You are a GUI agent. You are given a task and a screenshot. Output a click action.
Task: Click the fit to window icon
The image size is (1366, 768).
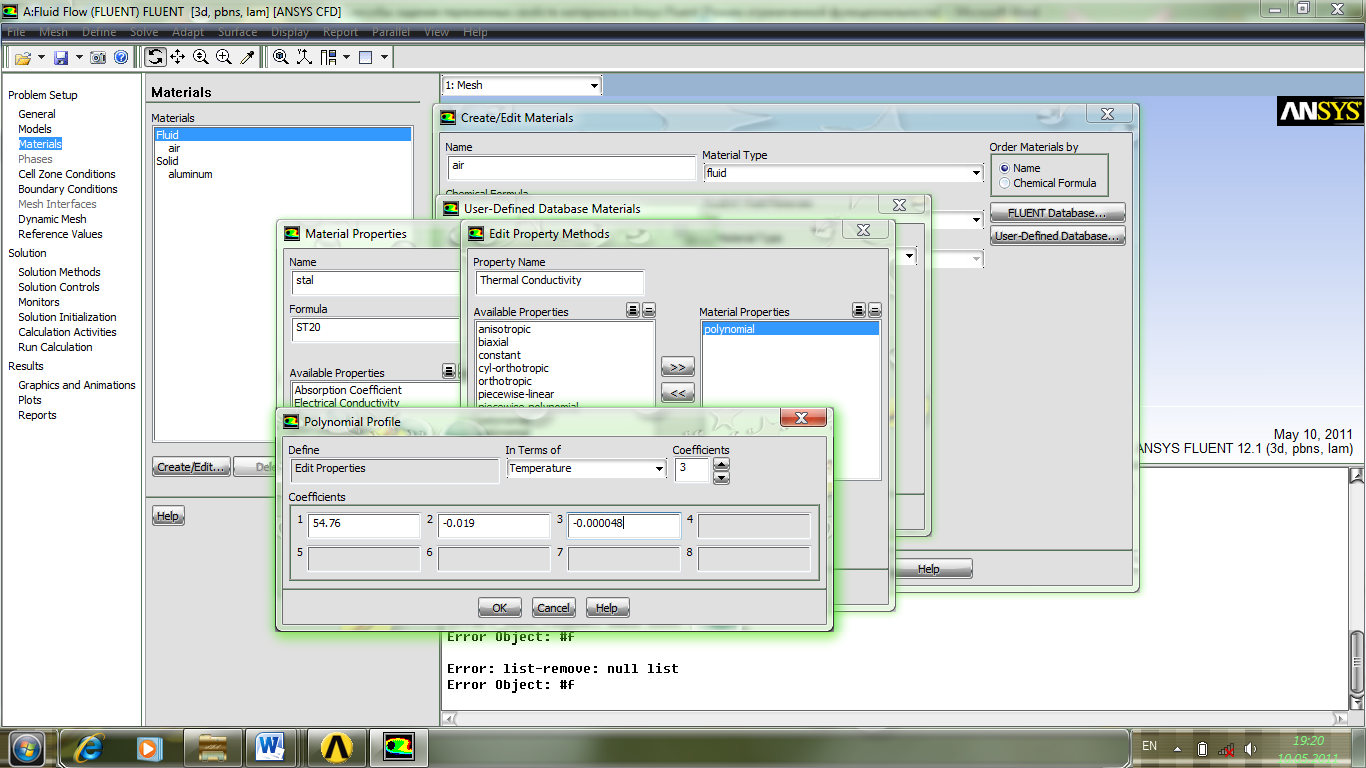281,57
